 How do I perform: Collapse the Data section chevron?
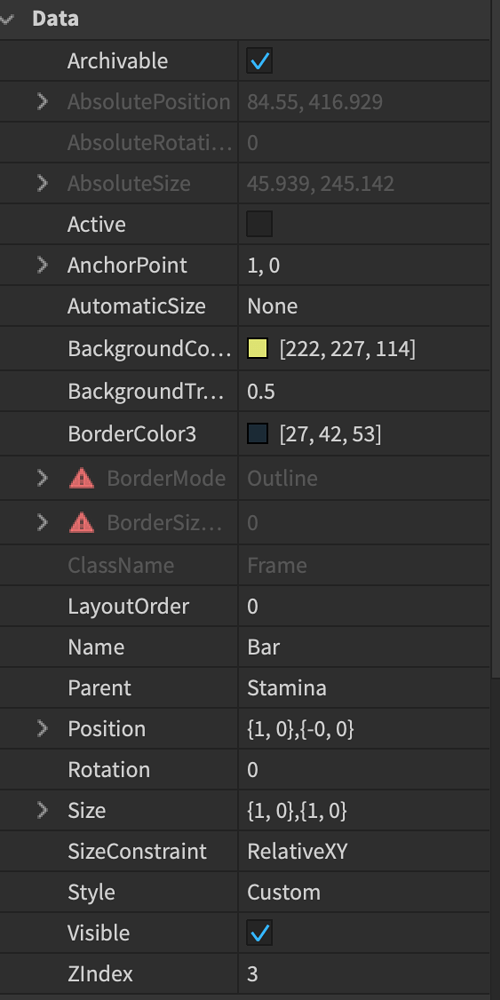[x=7, y=19]
